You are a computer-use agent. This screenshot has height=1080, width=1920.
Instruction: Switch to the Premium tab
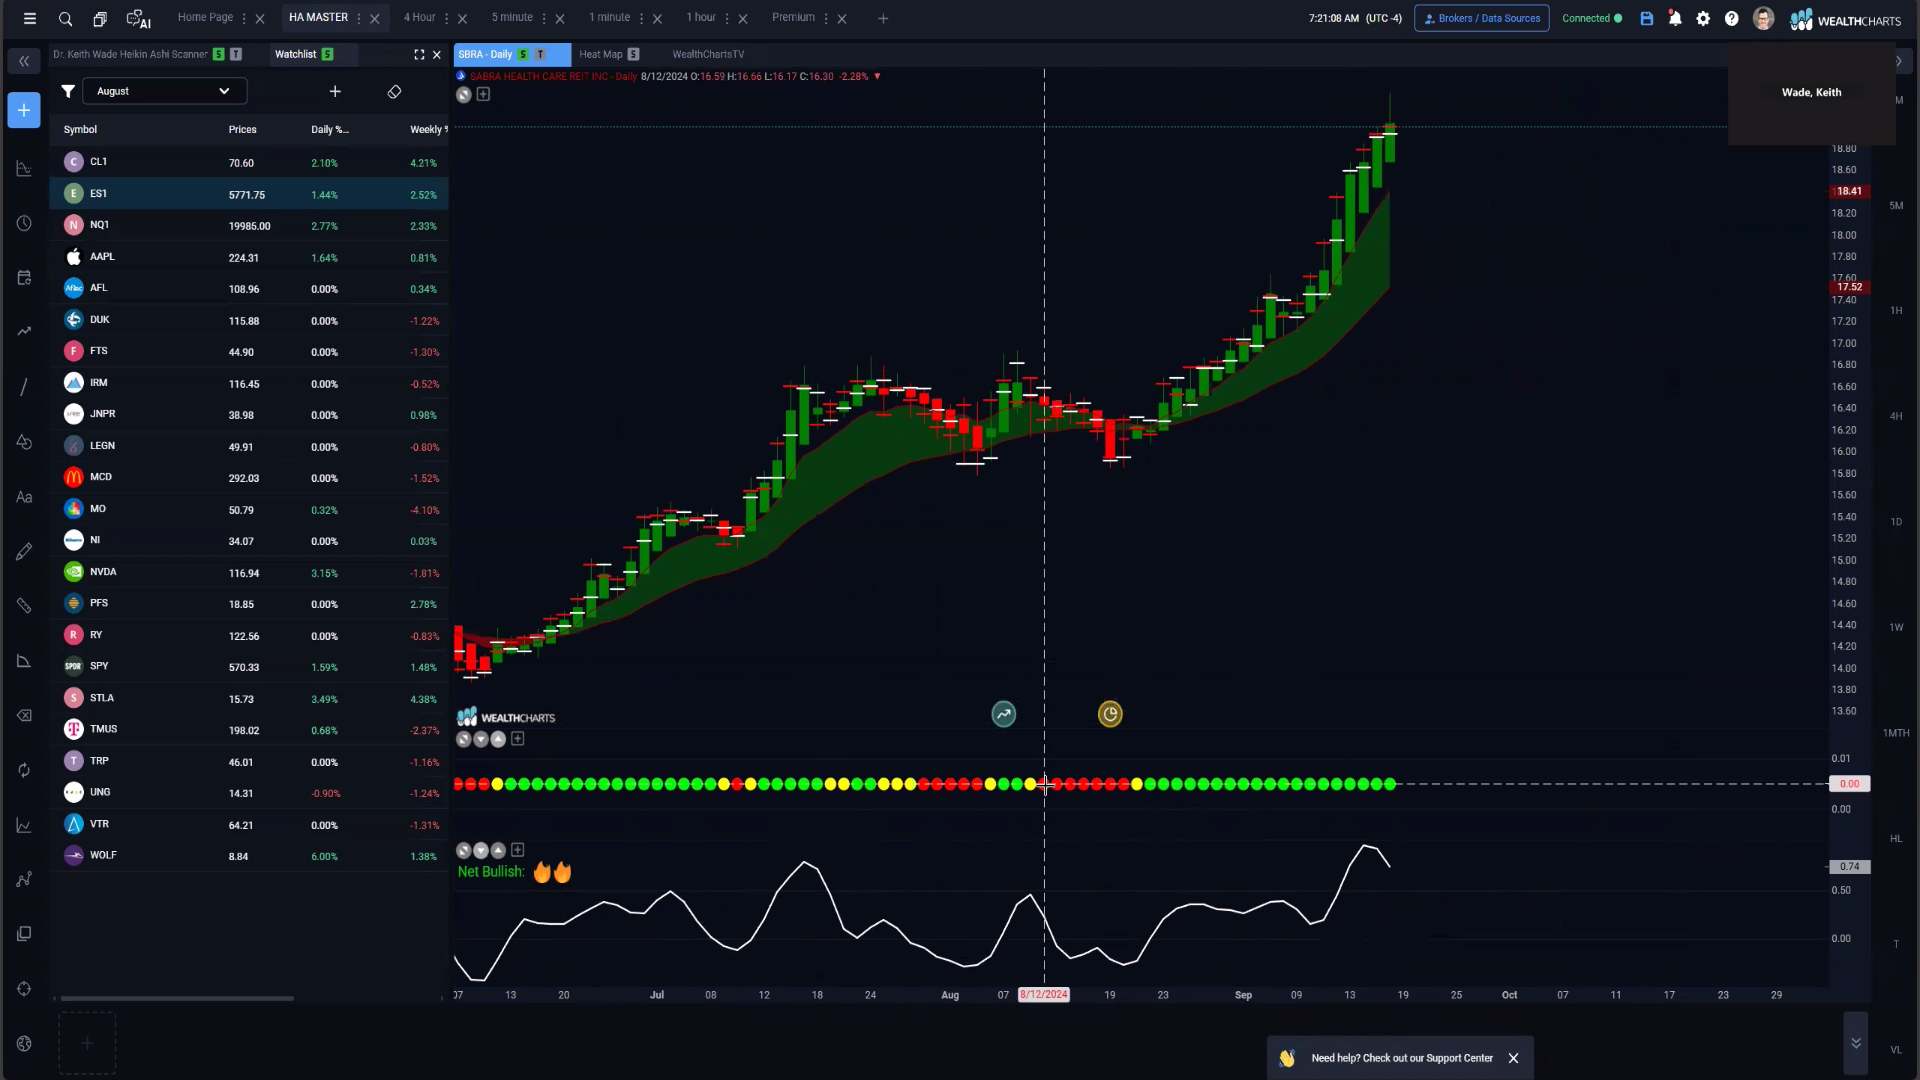point(793,18)
